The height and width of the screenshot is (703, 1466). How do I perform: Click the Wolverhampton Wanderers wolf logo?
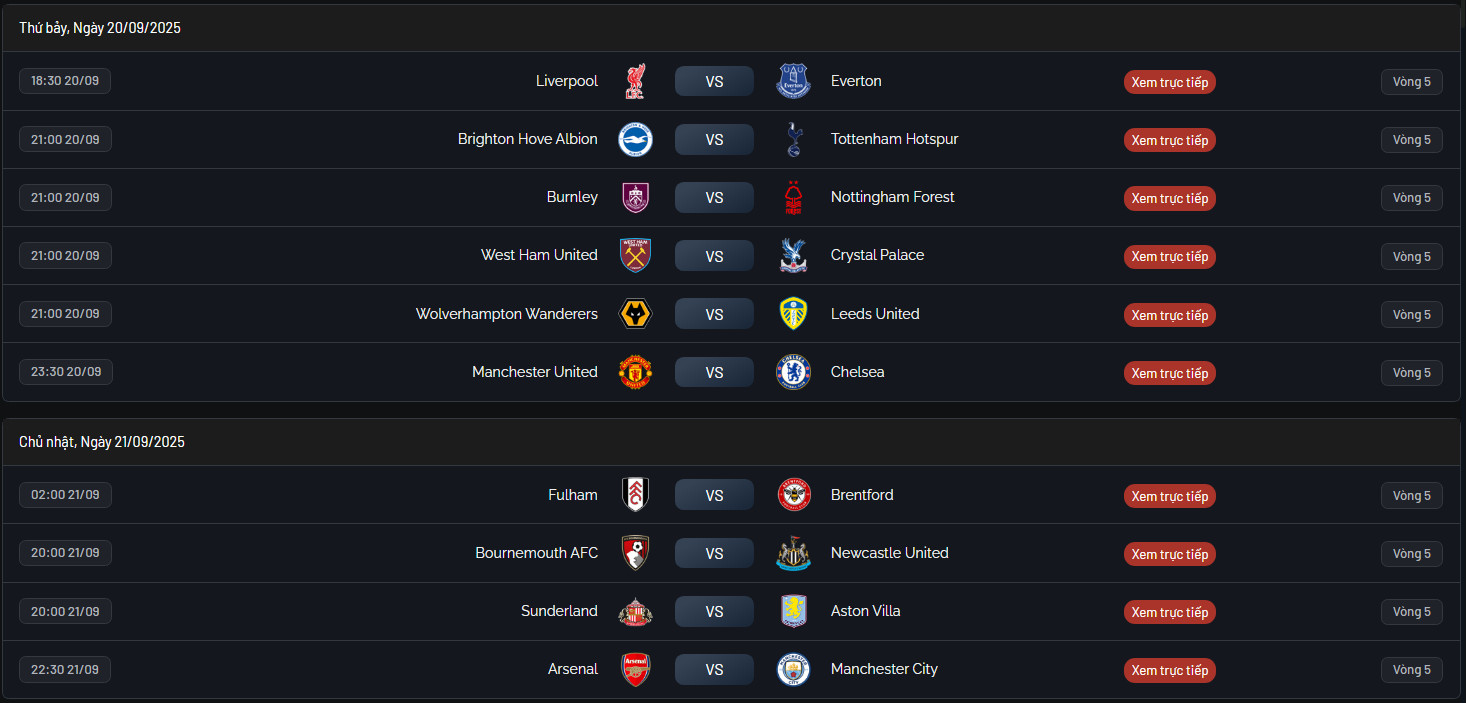pos(635,314)
